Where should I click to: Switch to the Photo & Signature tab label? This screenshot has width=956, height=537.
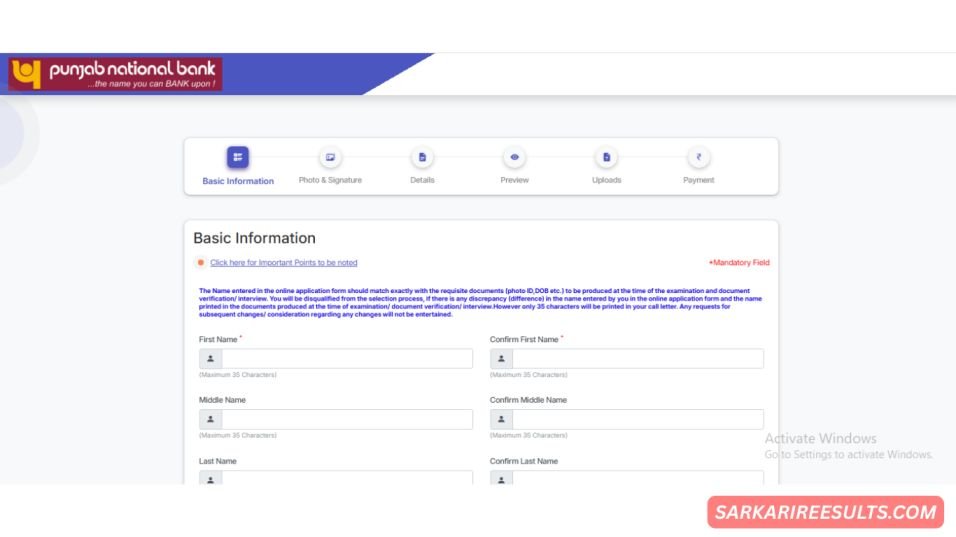[x=330, y=180]
